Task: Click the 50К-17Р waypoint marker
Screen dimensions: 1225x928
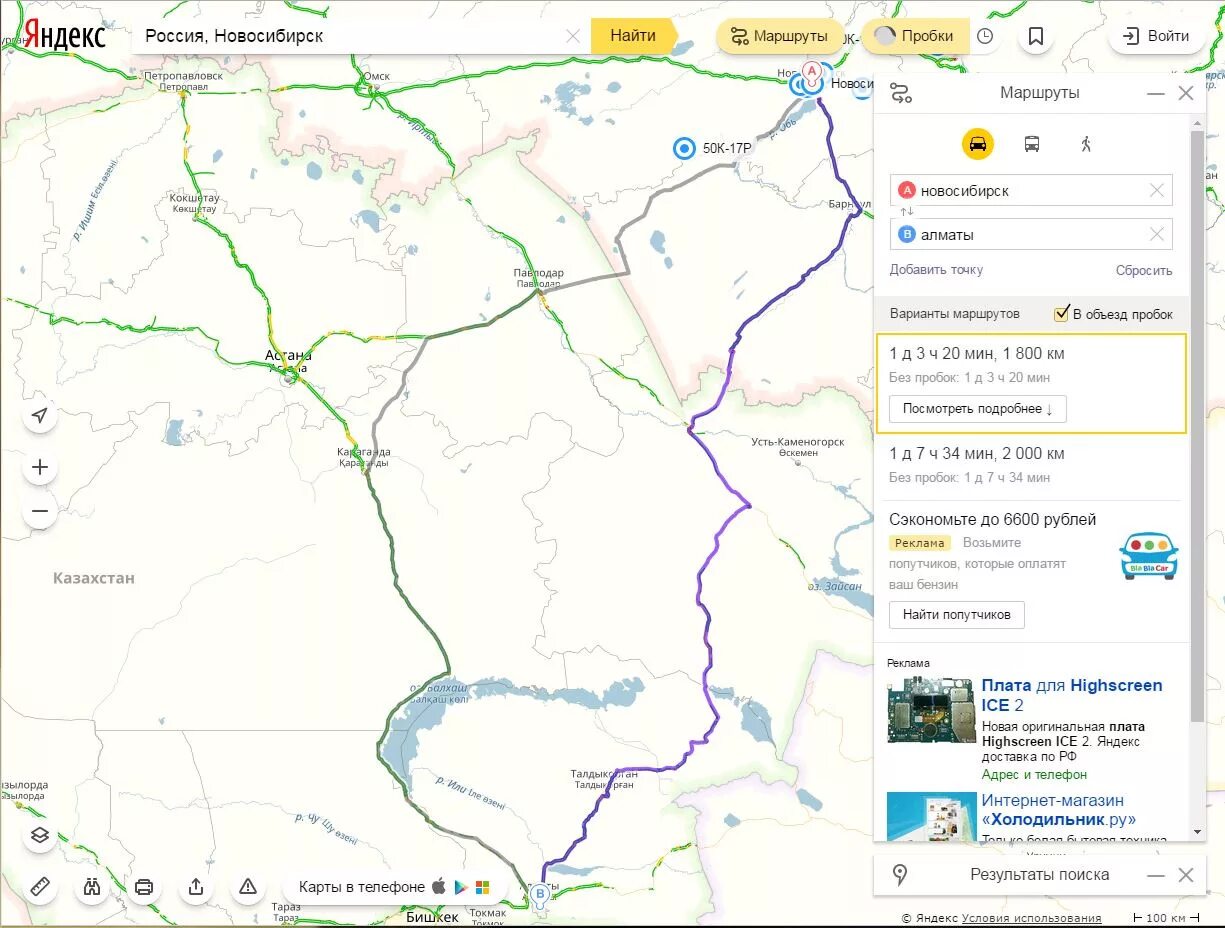Action: [684, 148]
